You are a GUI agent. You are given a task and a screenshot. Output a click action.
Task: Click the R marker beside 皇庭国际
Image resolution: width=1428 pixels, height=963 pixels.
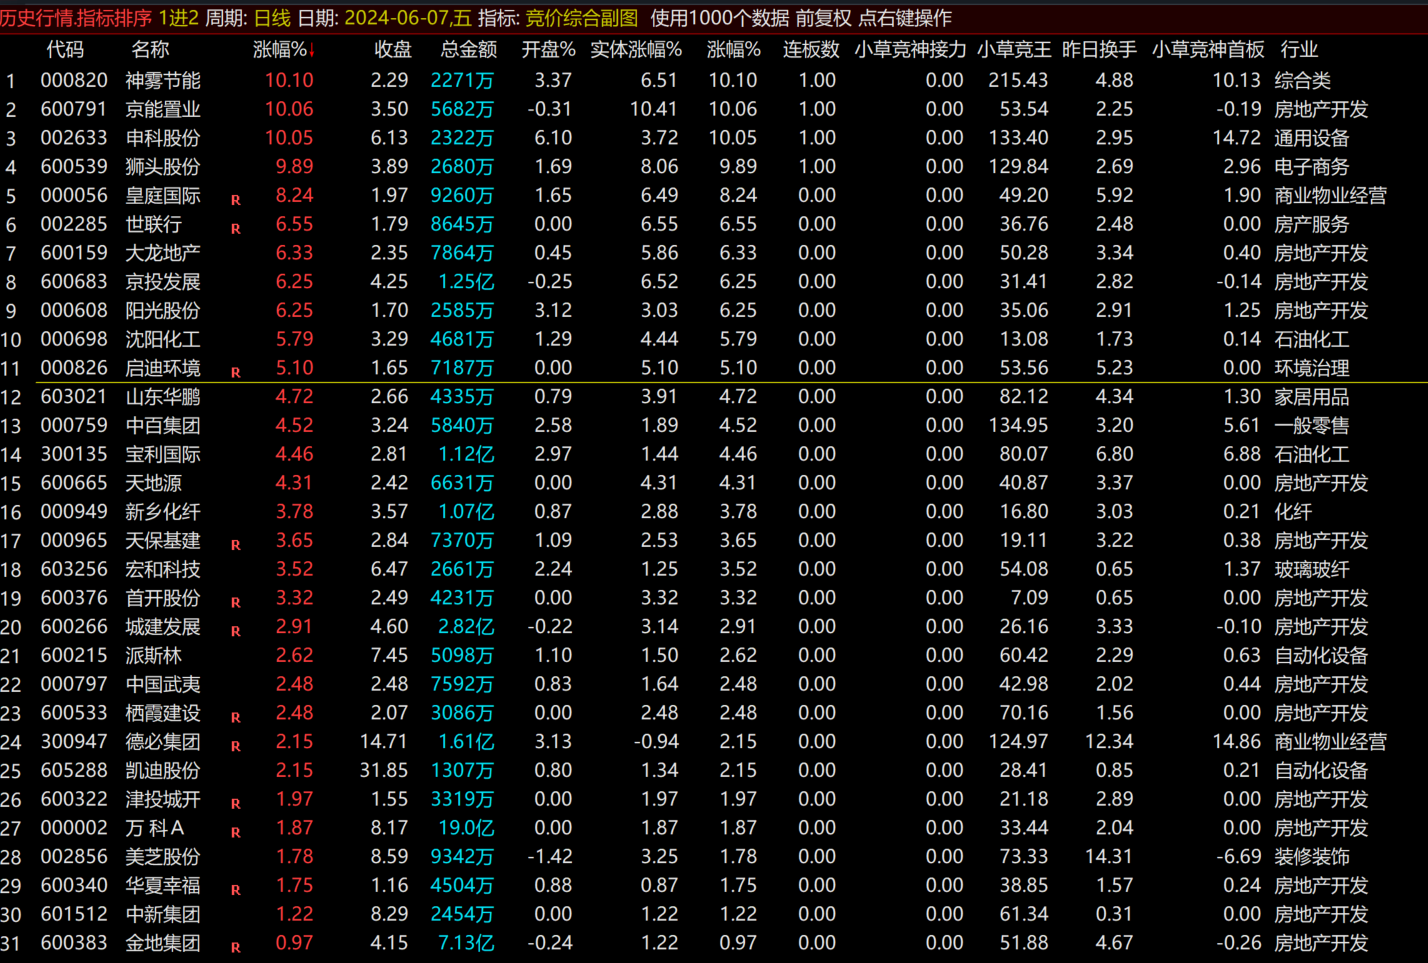[x=236, y=200]
